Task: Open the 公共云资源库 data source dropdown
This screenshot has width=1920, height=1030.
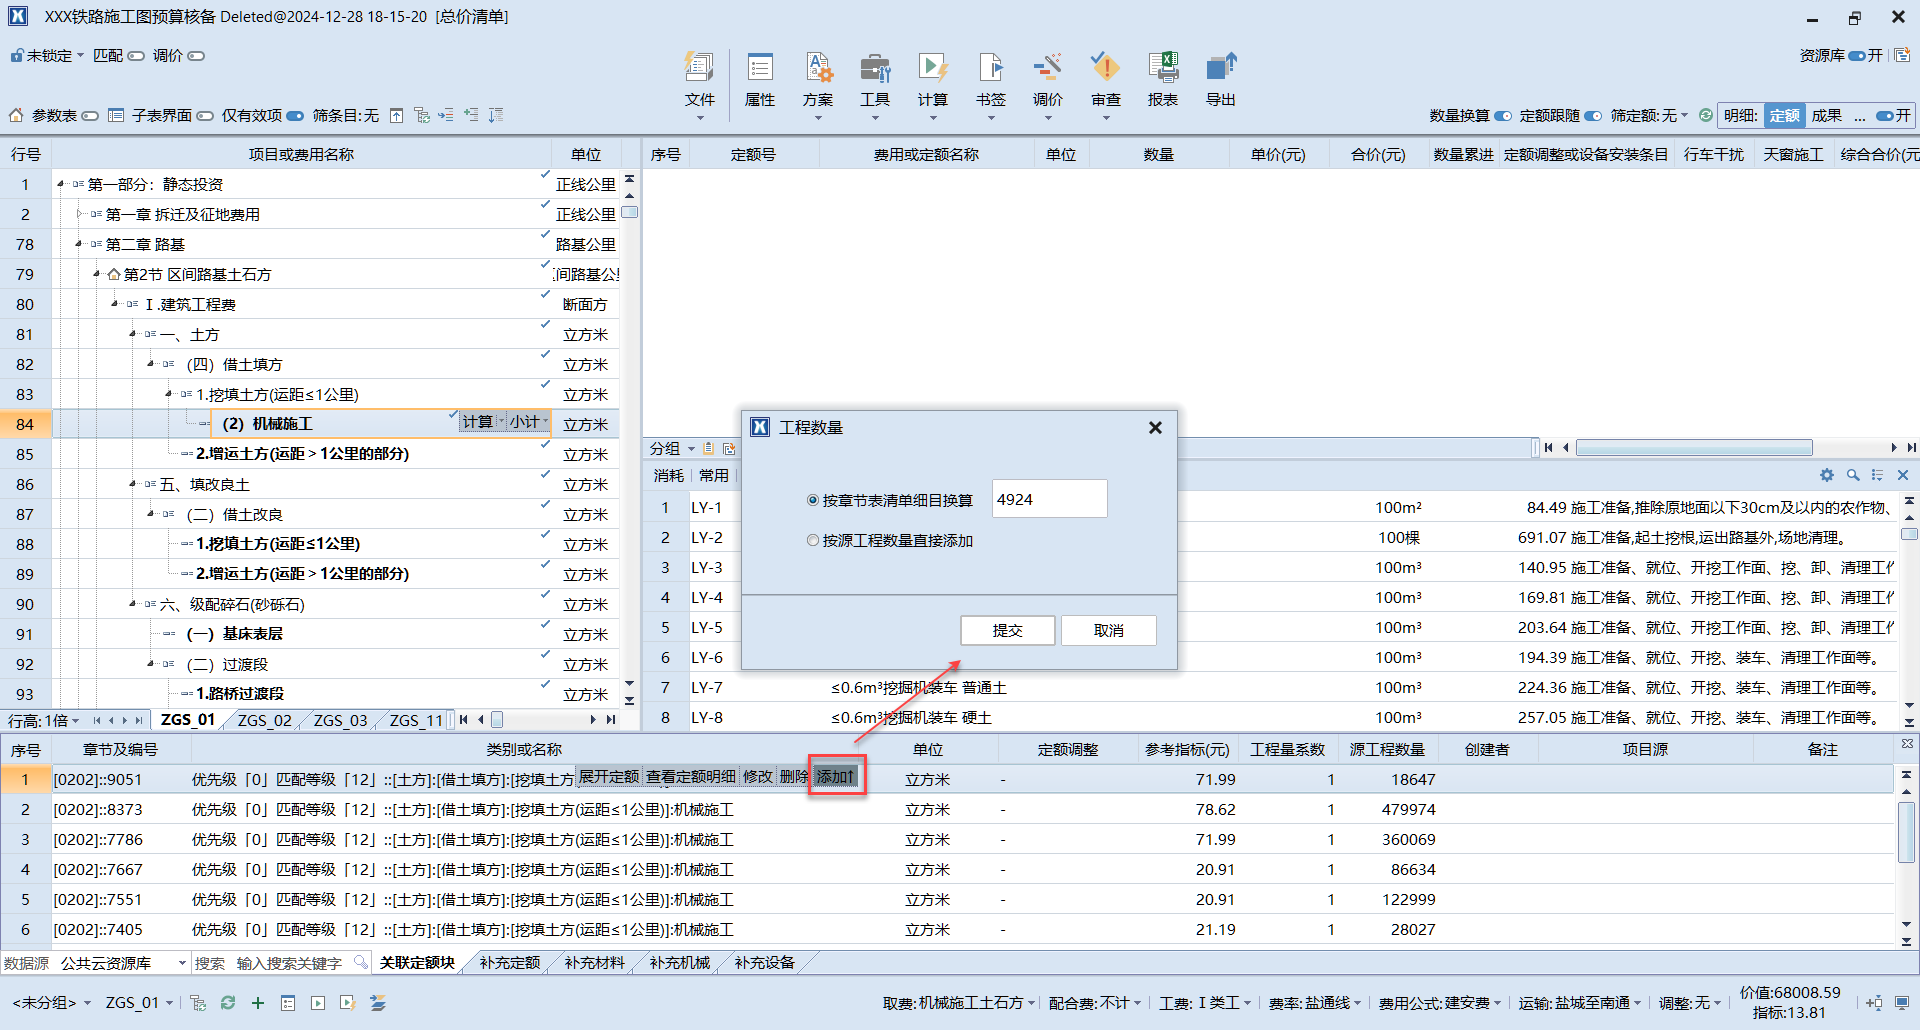Action: pos(182,963)
